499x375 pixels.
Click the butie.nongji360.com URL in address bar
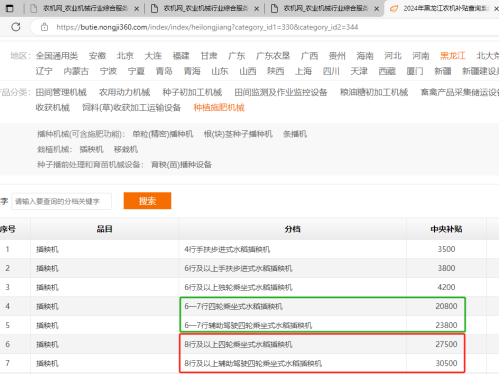pos(207,27)
